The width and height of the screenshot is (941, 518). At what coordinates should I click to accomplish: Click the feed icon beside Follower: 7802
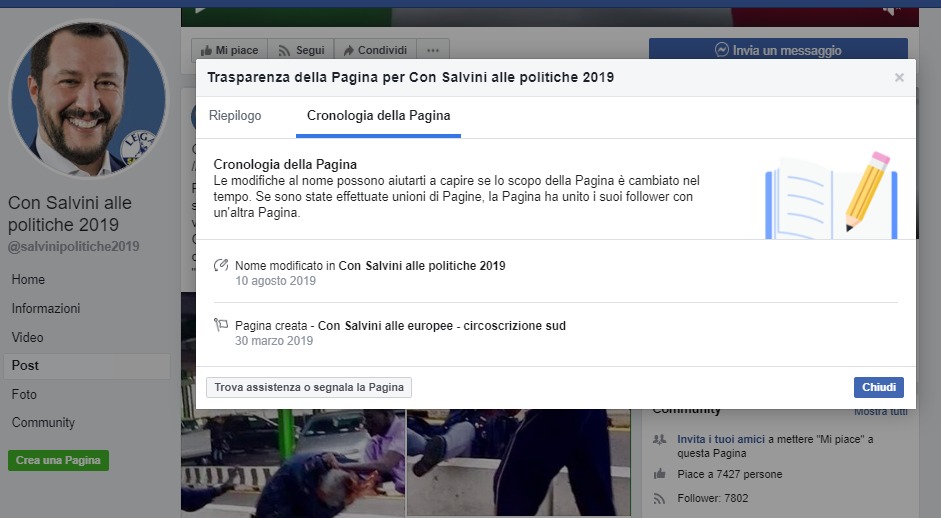660,498
